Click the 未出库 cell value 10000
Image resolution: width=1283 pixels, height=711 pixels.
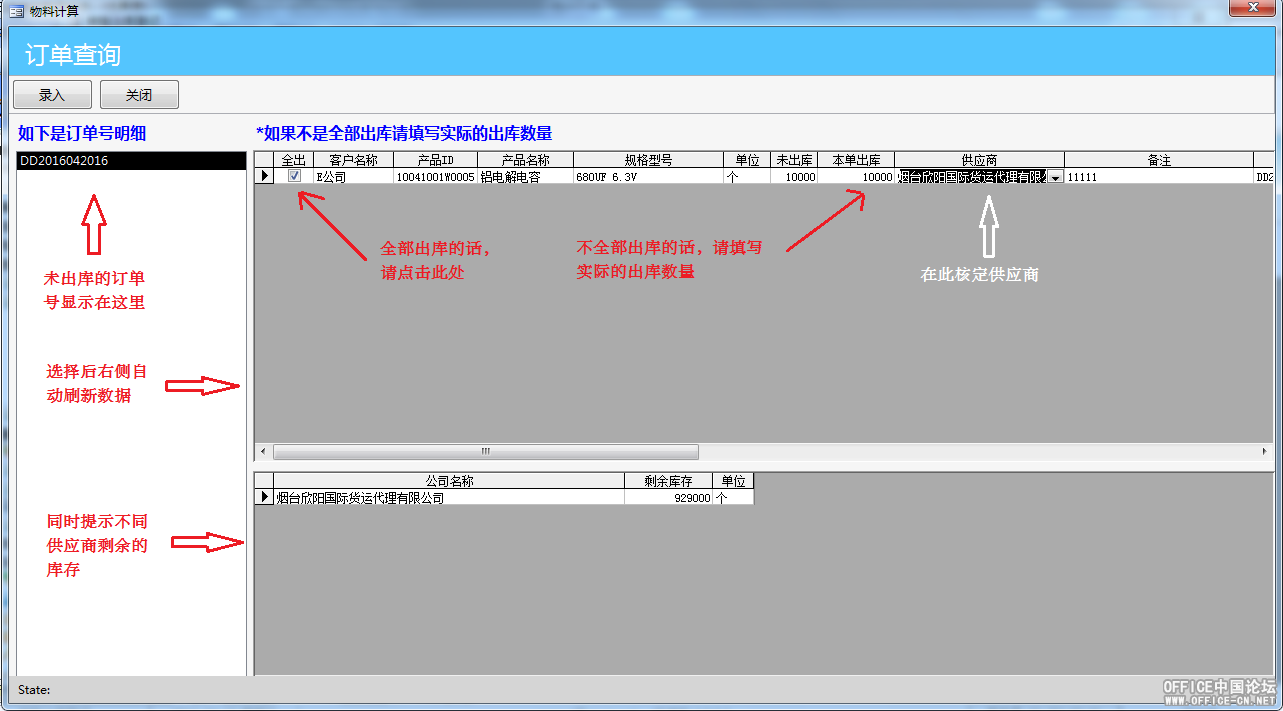tap(794, 177)
